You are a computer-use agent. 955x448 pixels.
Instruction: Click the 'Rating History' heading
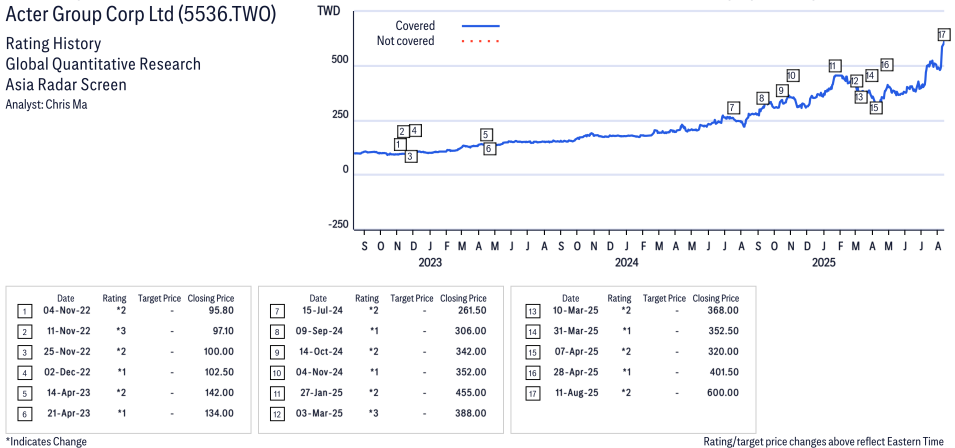point(53,44)
